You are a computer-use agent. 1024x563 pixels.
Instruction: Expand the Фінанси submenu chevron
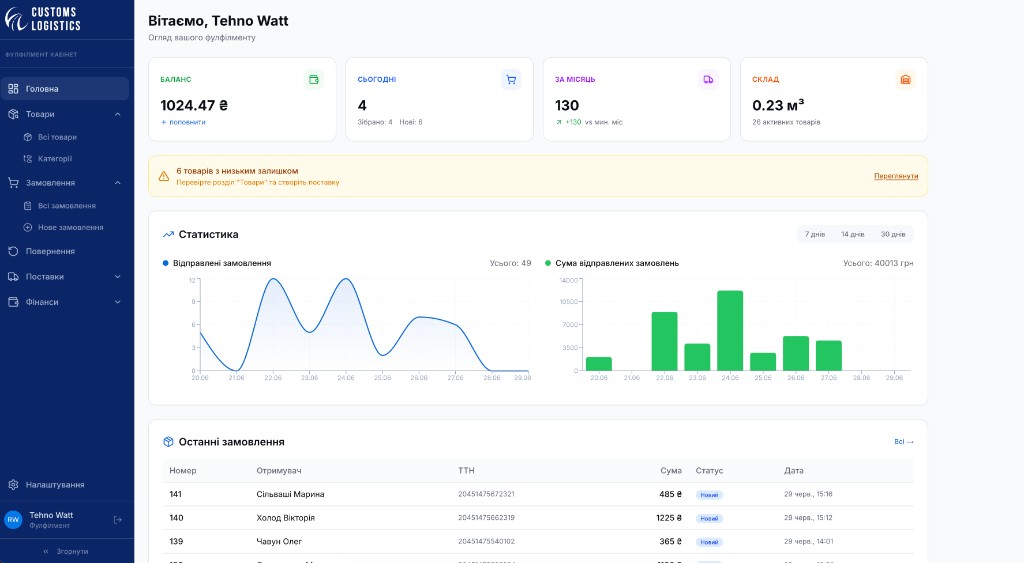tap(118, 302)
